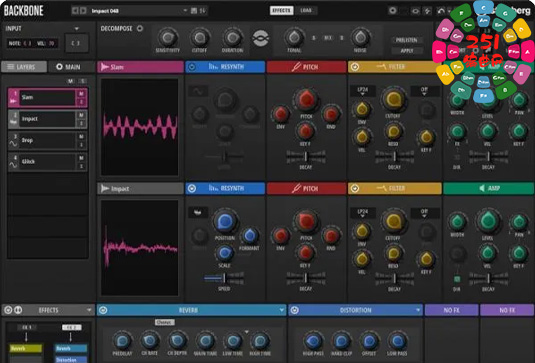Toggle the Reverb effect power
The image size is (535, 363).
click(103, 310)
